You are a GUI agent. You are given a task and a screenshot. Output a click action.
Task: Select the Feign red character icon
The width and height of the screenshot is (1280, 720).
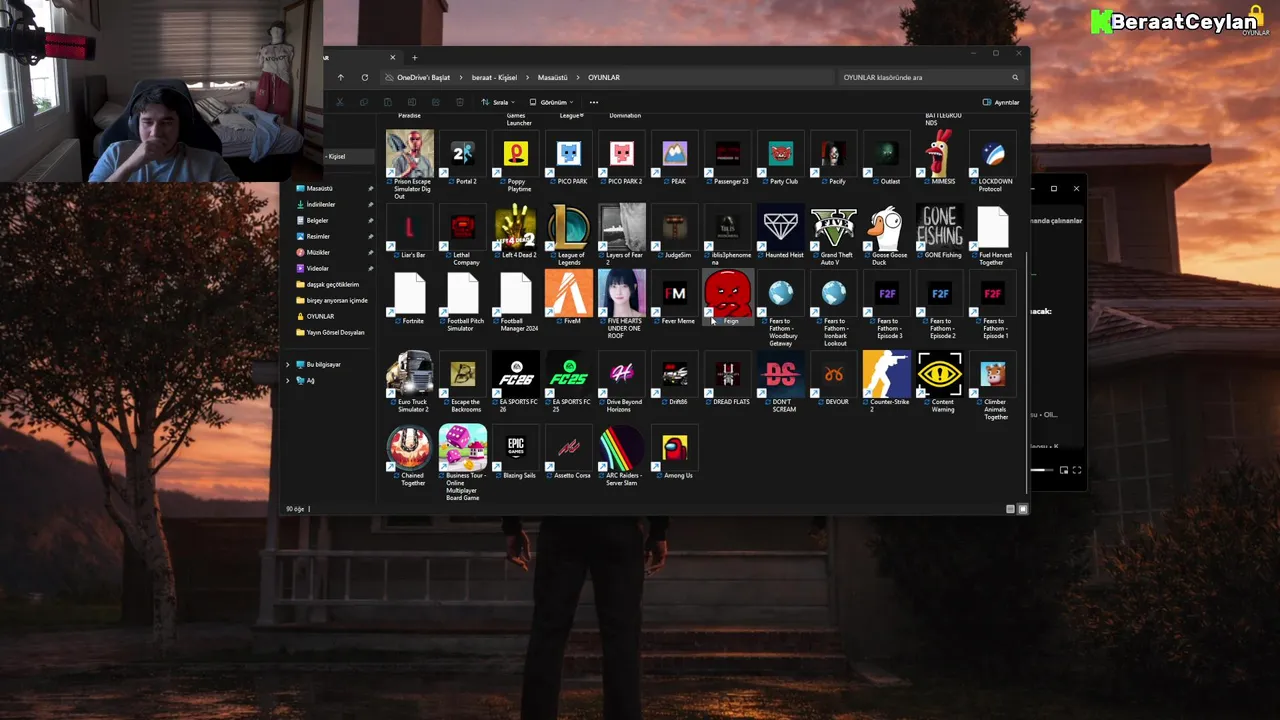(728, 297)
